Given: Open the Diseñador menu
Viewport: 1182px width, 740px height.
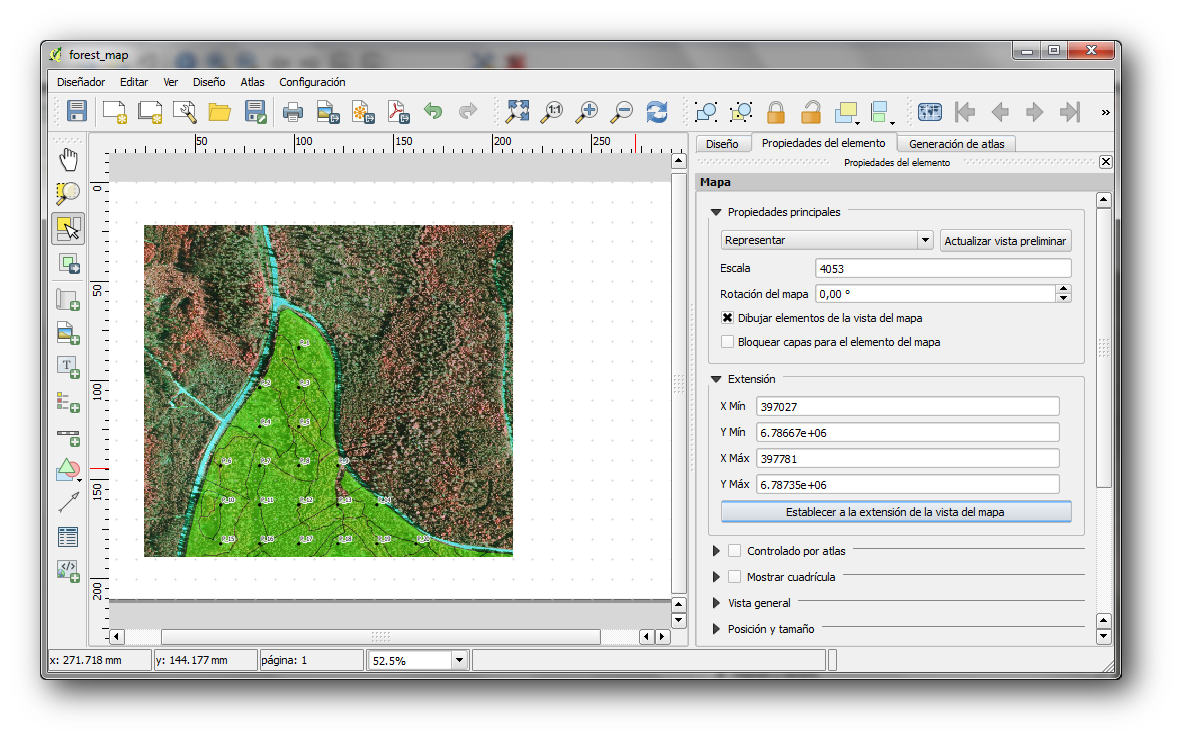Looking at the screenshot, I should [81, 82].
